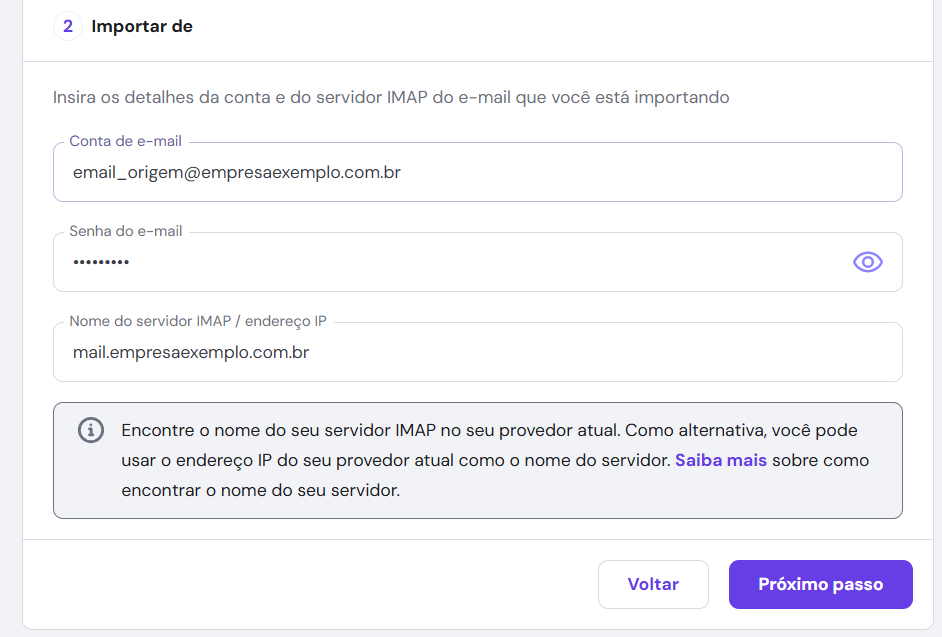The height and width of the screenshot is (637, 942).
Task: Click the Importar de section heading
Action: coord(142,27)
